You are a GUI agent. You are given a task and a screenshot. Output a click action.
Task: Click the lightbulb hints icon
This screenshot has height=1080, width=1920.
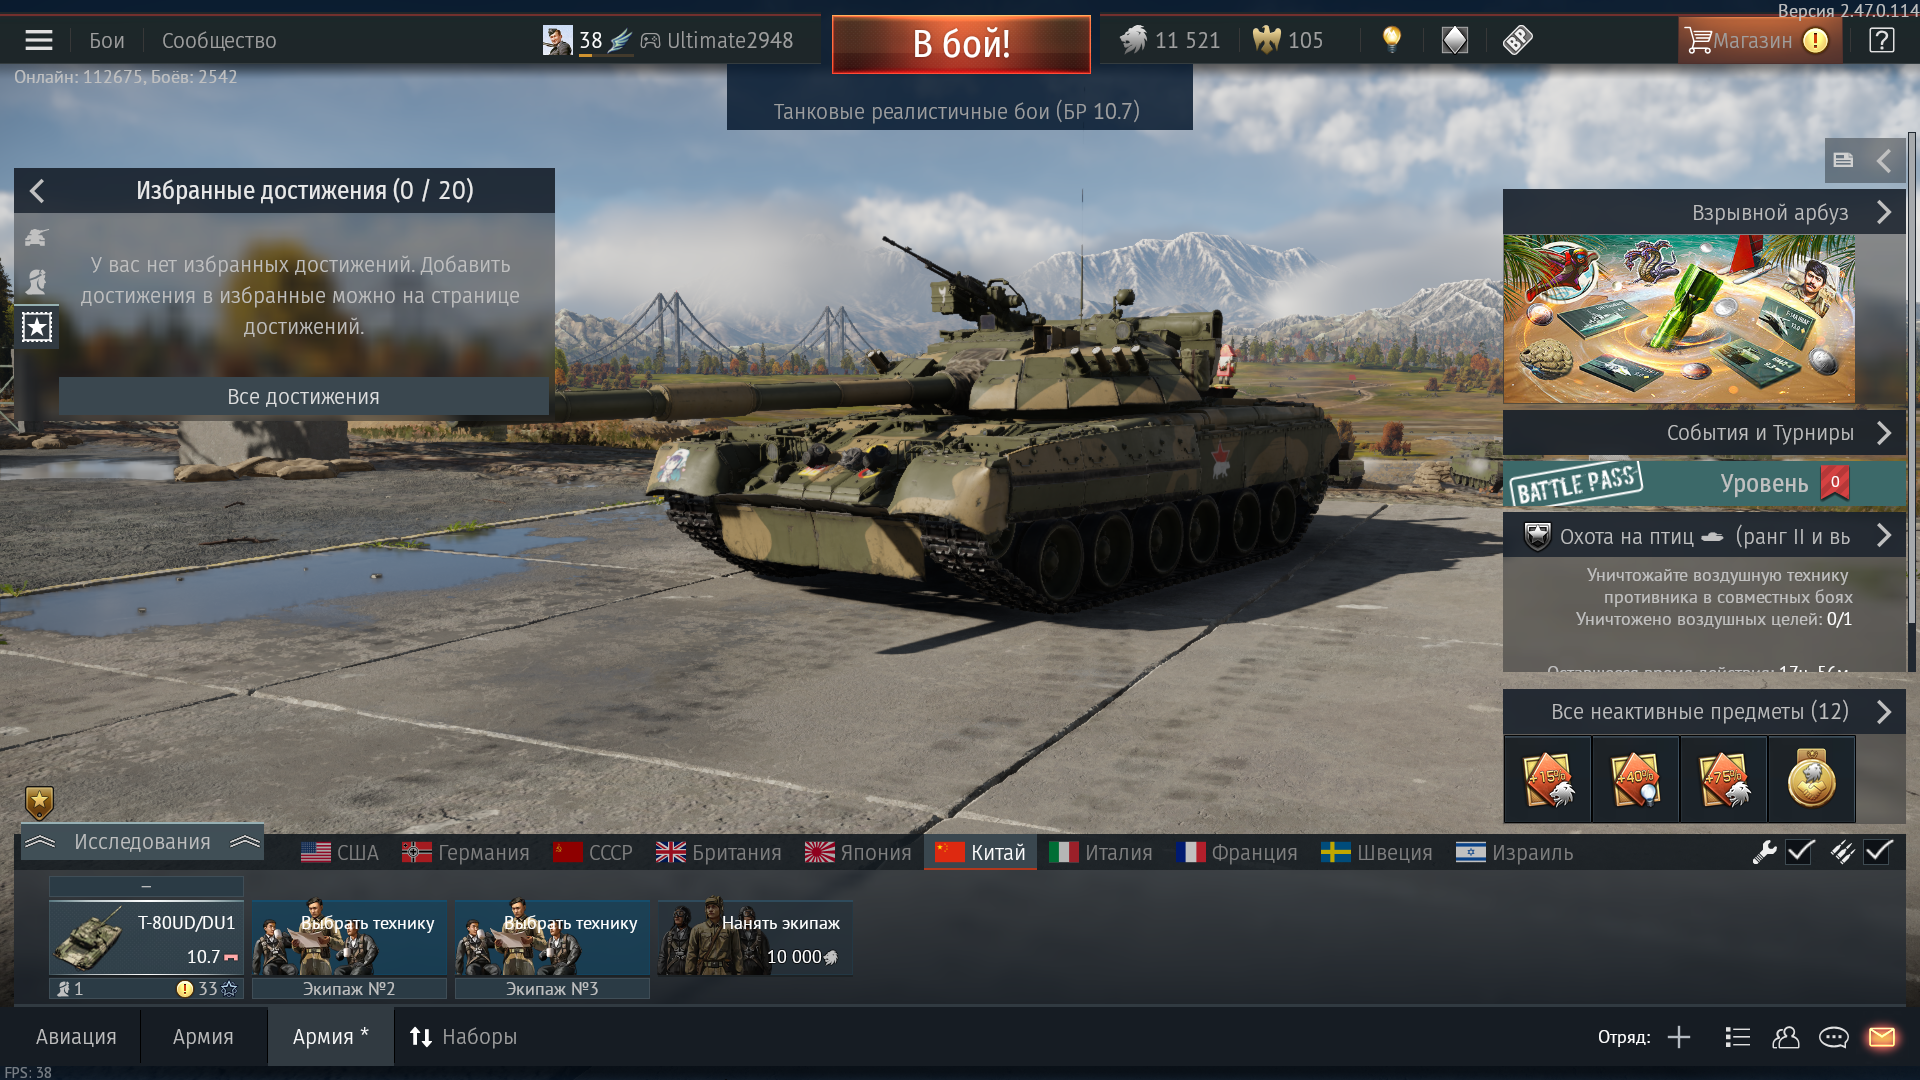tap(1391, 40)
